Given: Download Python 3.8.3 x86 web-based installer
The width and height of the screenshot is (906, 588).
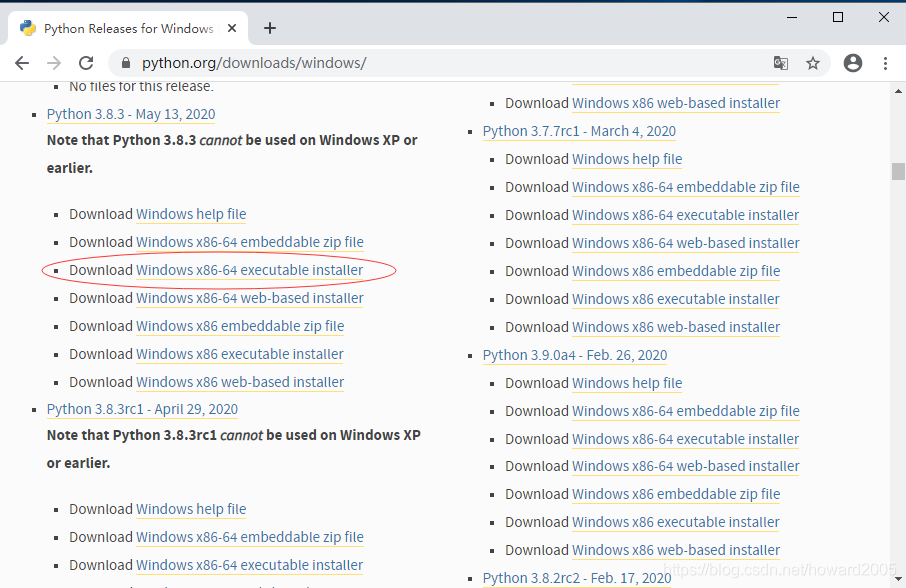Looking at the screenshot, I should coord(240,382).
